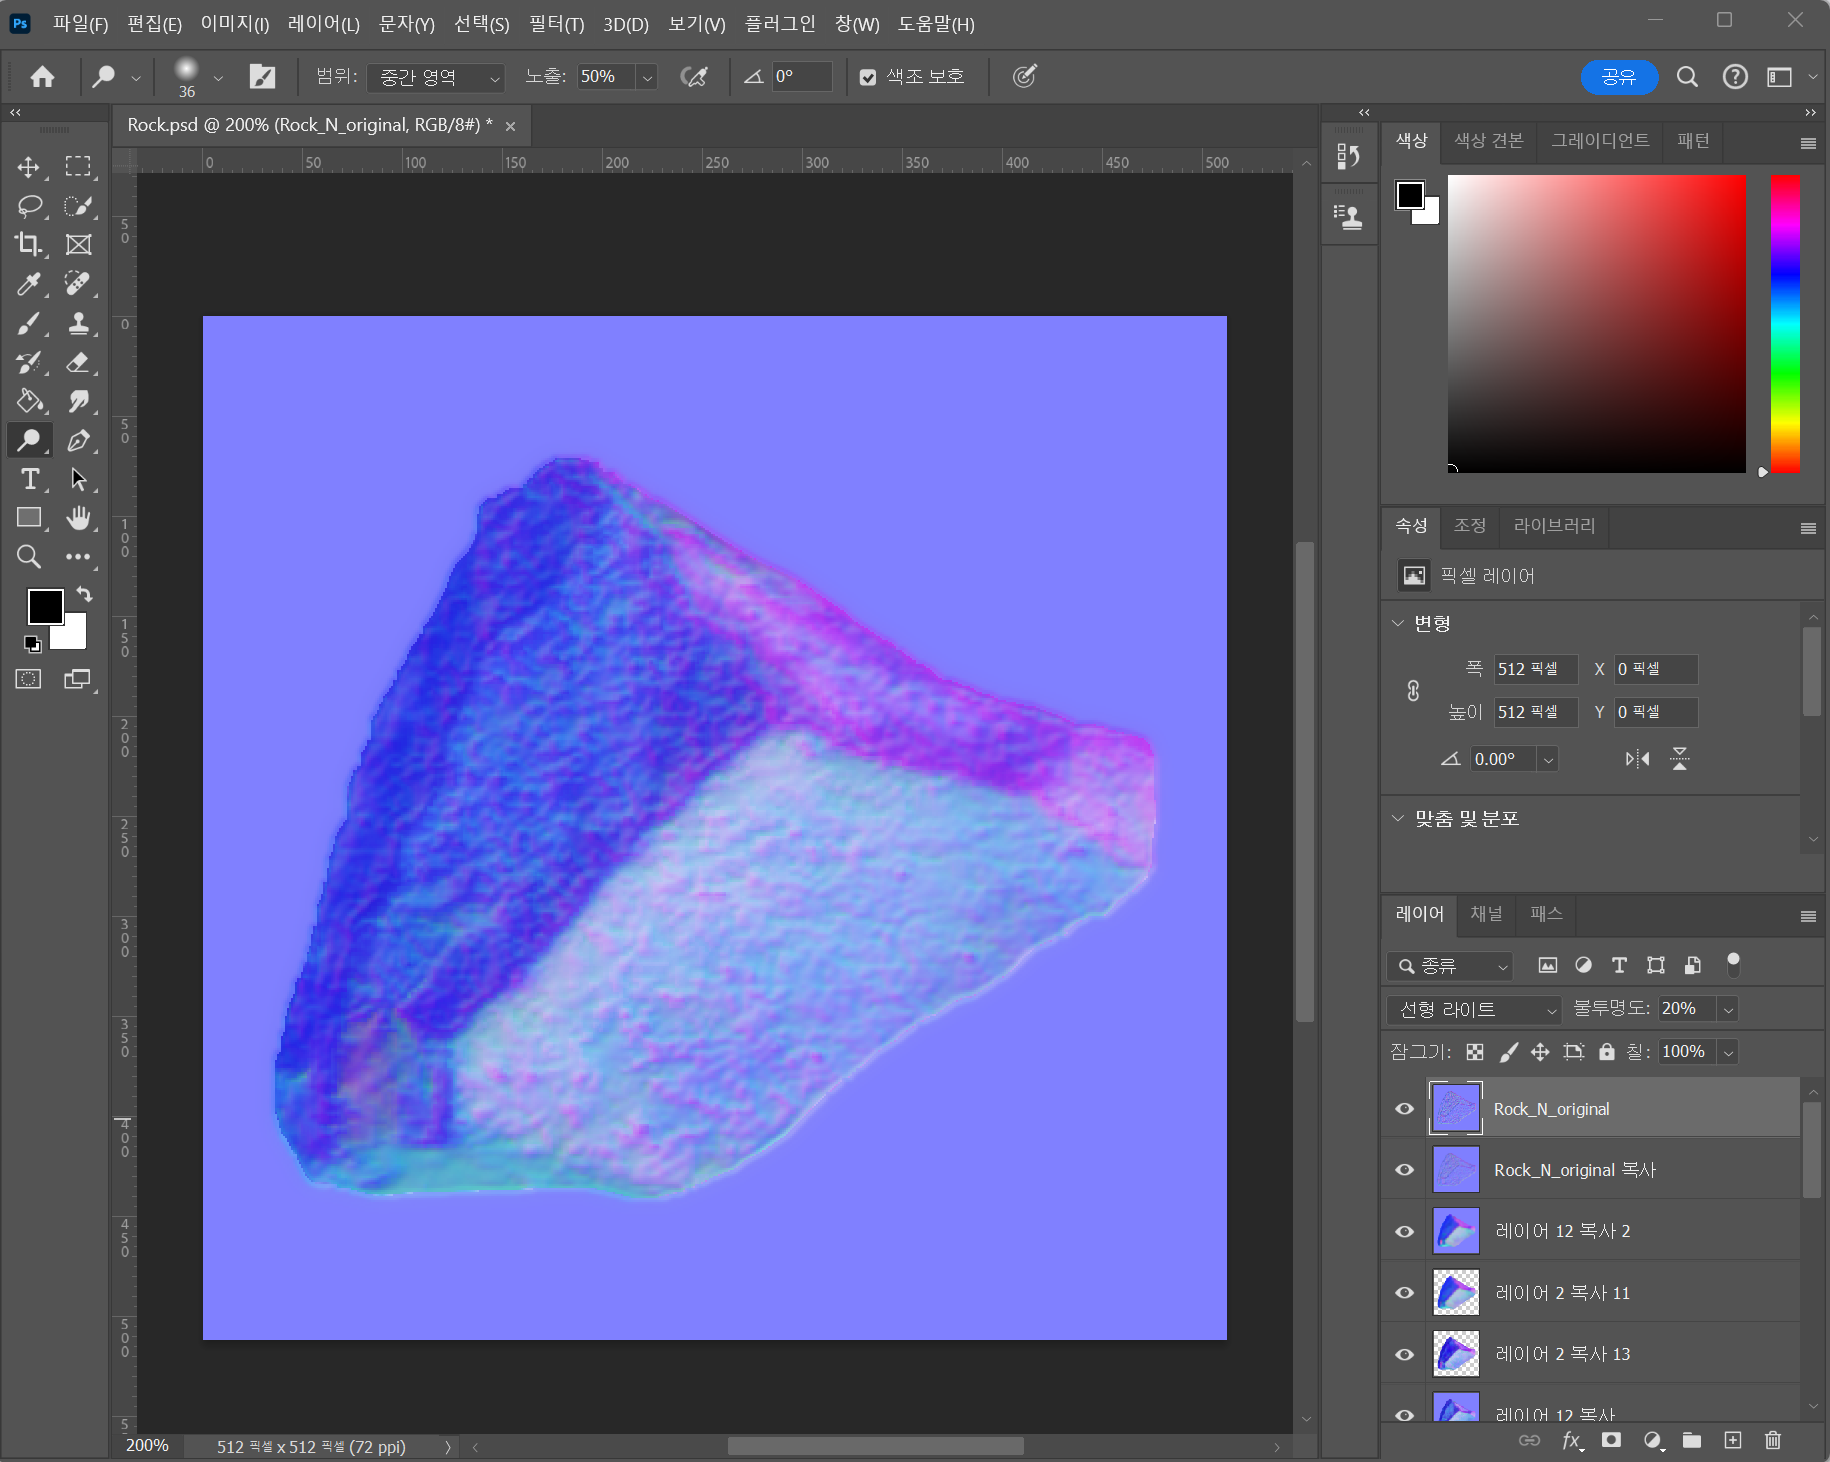Toggle airbrush mode in options bar
This screenshot has height=1462, width=1830.
click(694, 77)
